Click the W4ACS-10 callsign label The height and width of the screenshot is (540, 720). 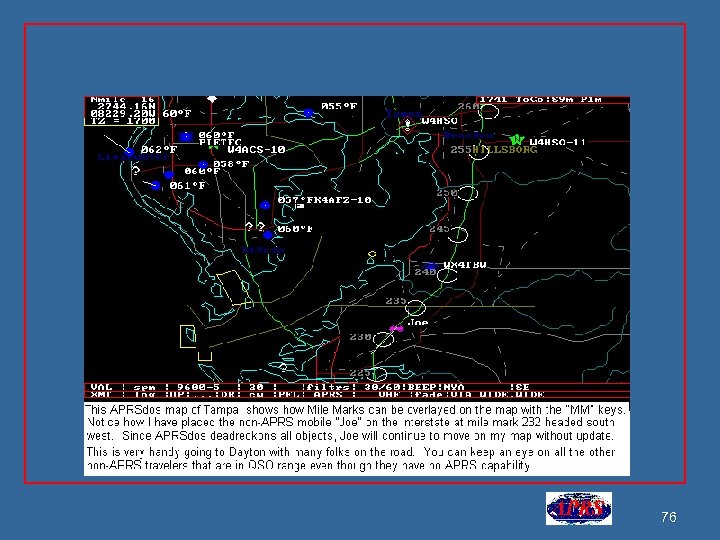click(x=256, y=149)
